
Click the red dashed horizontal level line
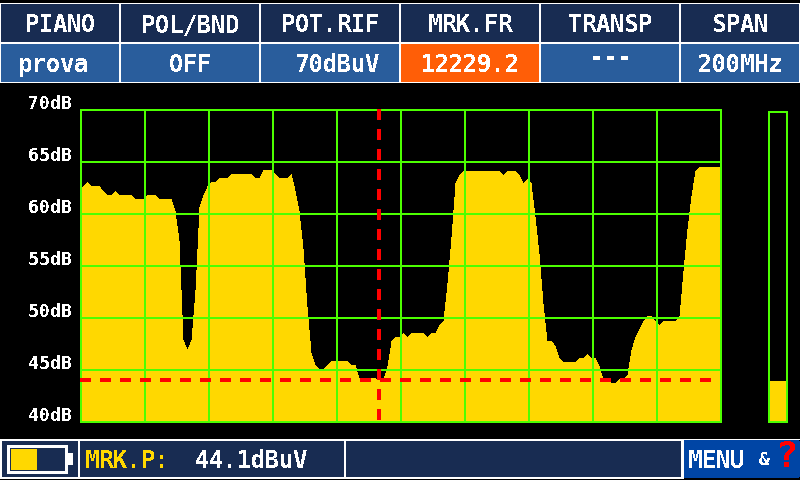tap(396, 380)
